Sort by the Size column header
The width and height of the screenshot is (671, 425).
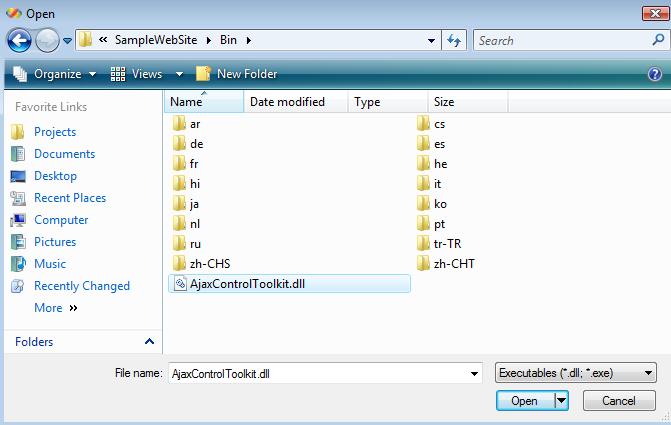point(468,102)
